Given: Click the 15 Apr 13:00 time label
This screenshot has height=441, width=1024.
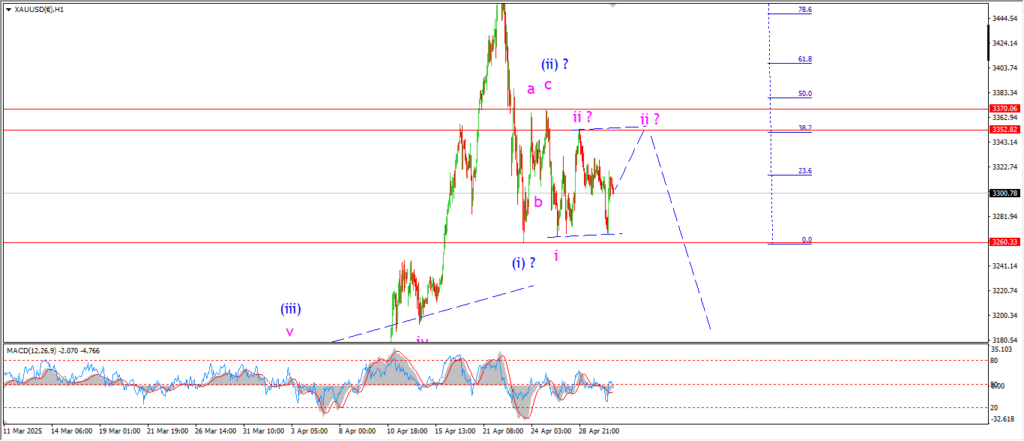Looking at the screenshot, I should [456, 432].
